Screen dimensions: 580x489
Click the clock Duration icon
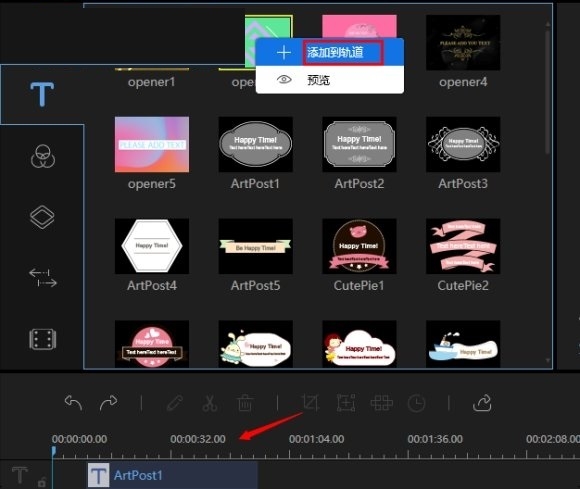(417, 403)
